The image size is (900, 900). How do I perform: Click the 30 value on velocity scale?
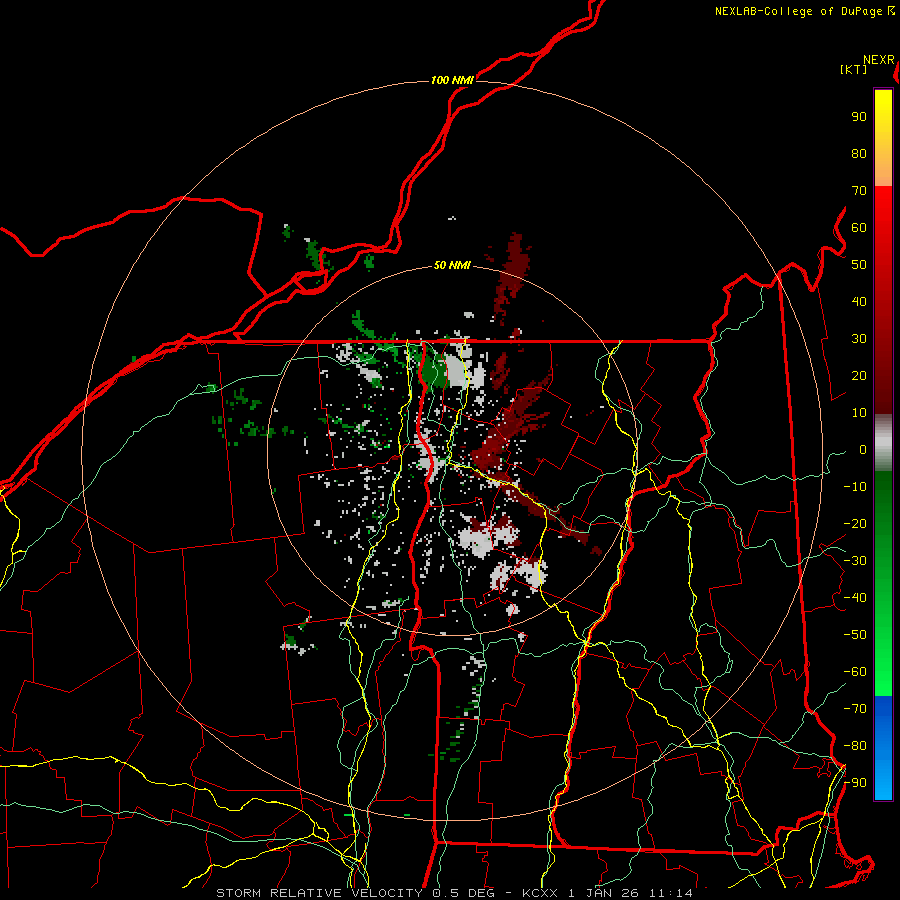pyautogui.click(x=859, y=339)
